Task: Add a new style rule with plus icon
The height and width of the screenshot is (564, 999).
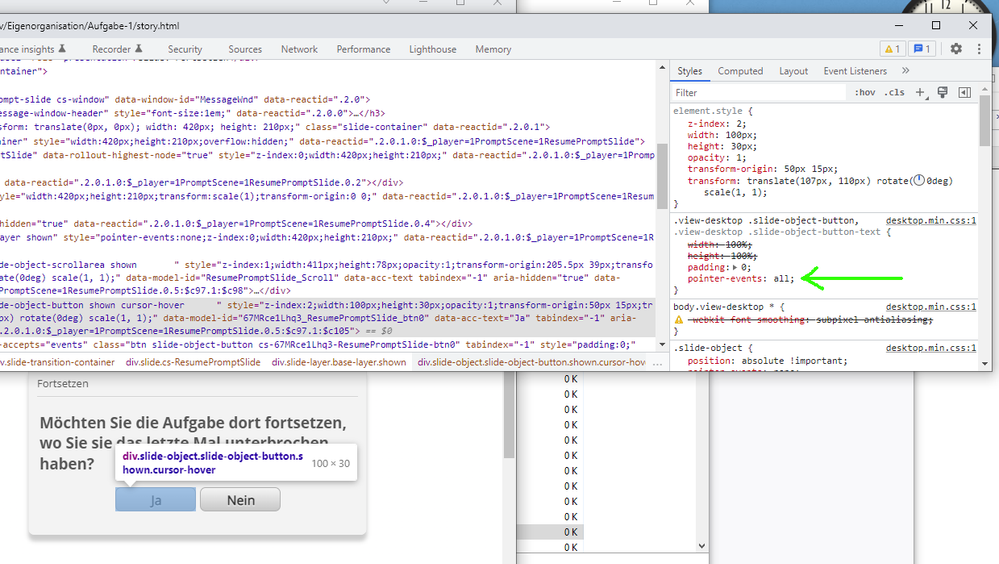Action: coord(920,92)
